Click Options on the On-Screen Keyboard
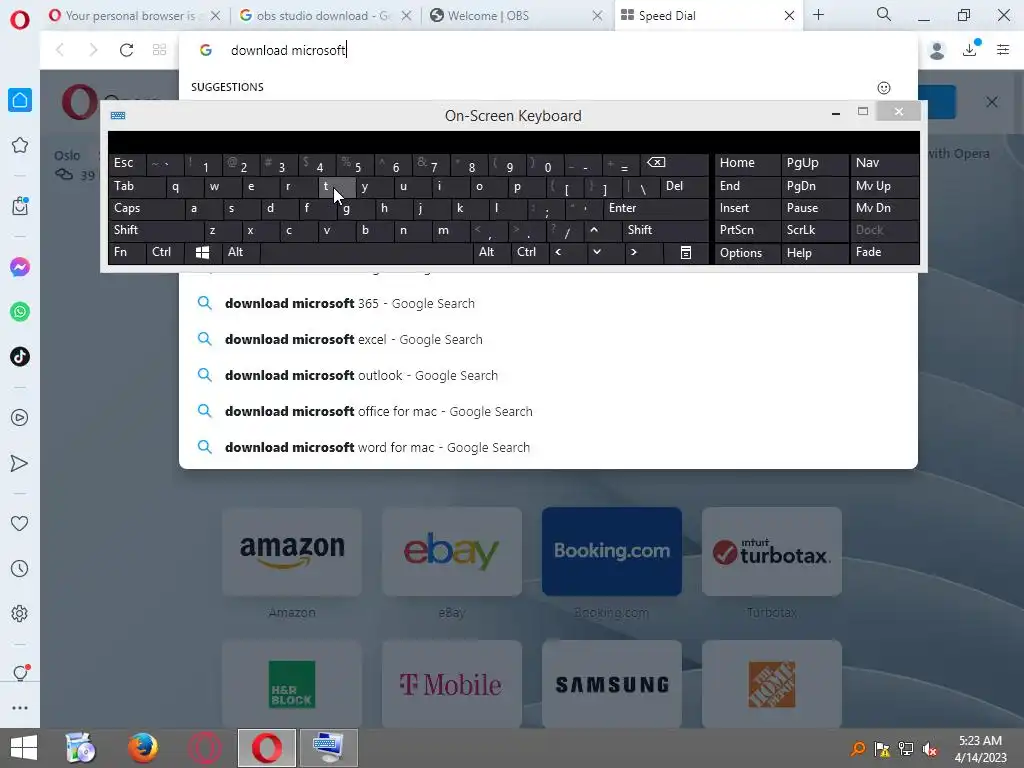 [x=747, y=253]
